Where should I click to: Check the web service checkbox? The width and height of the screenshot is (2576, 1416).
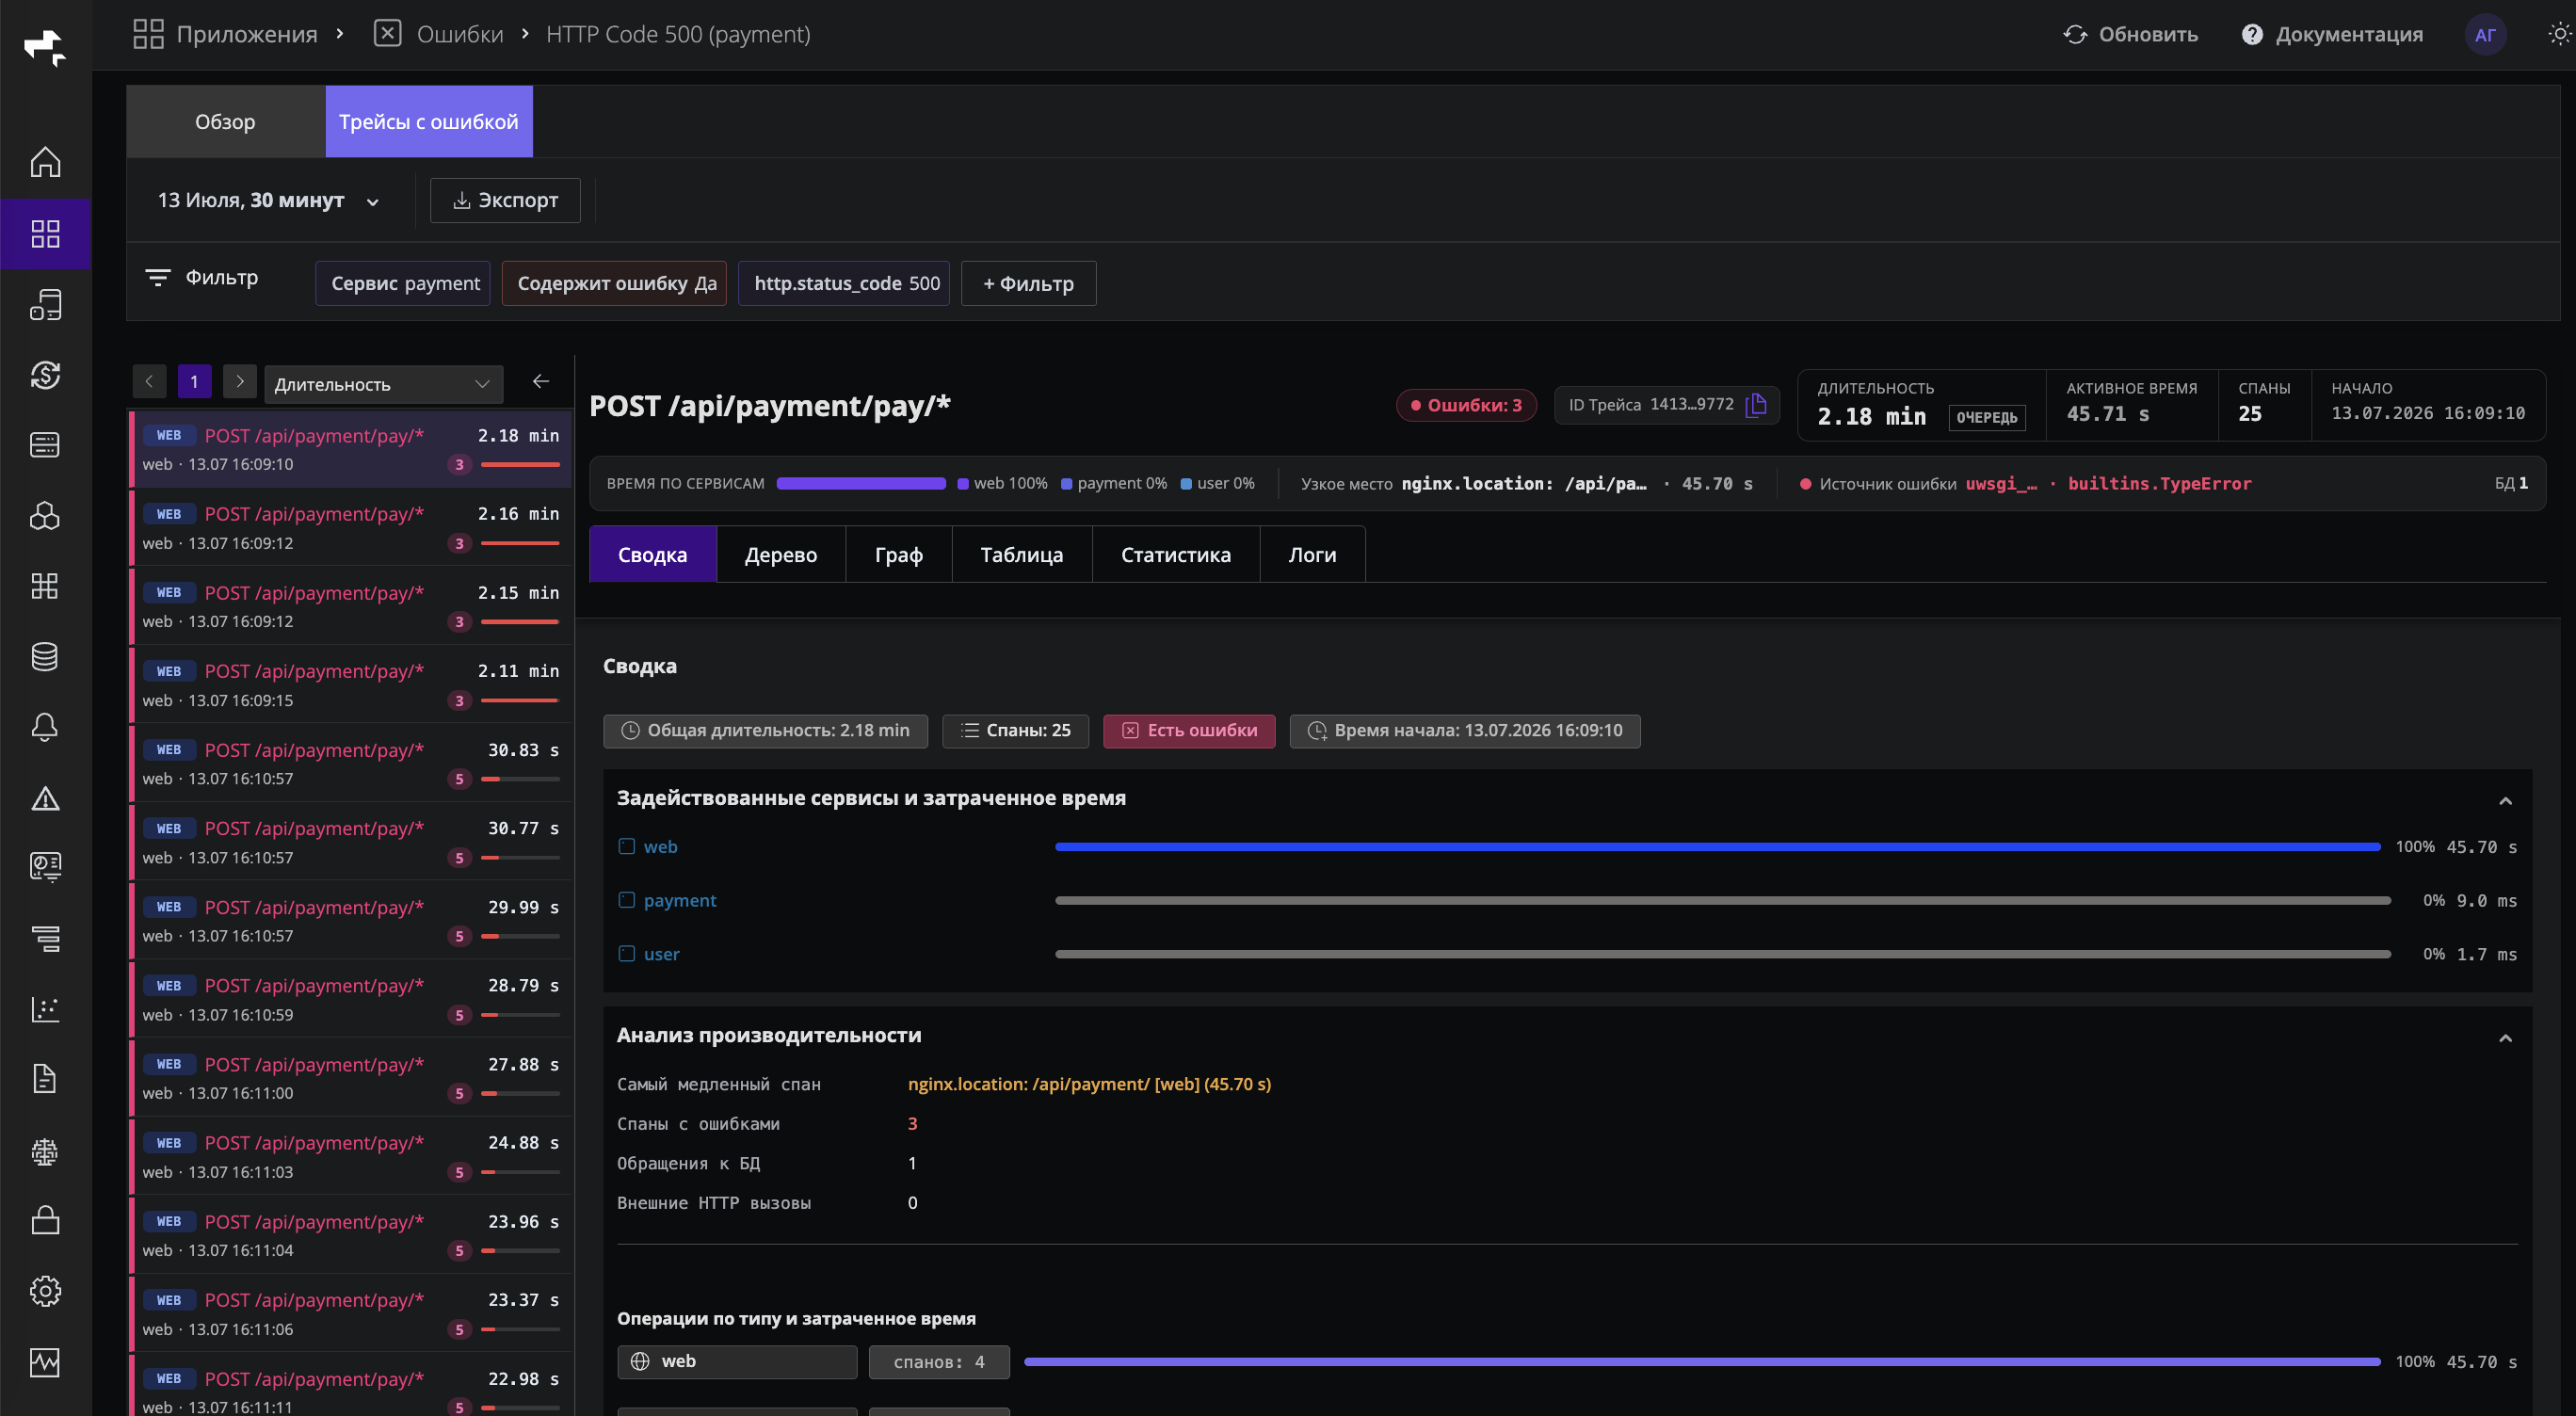(627, 847)
